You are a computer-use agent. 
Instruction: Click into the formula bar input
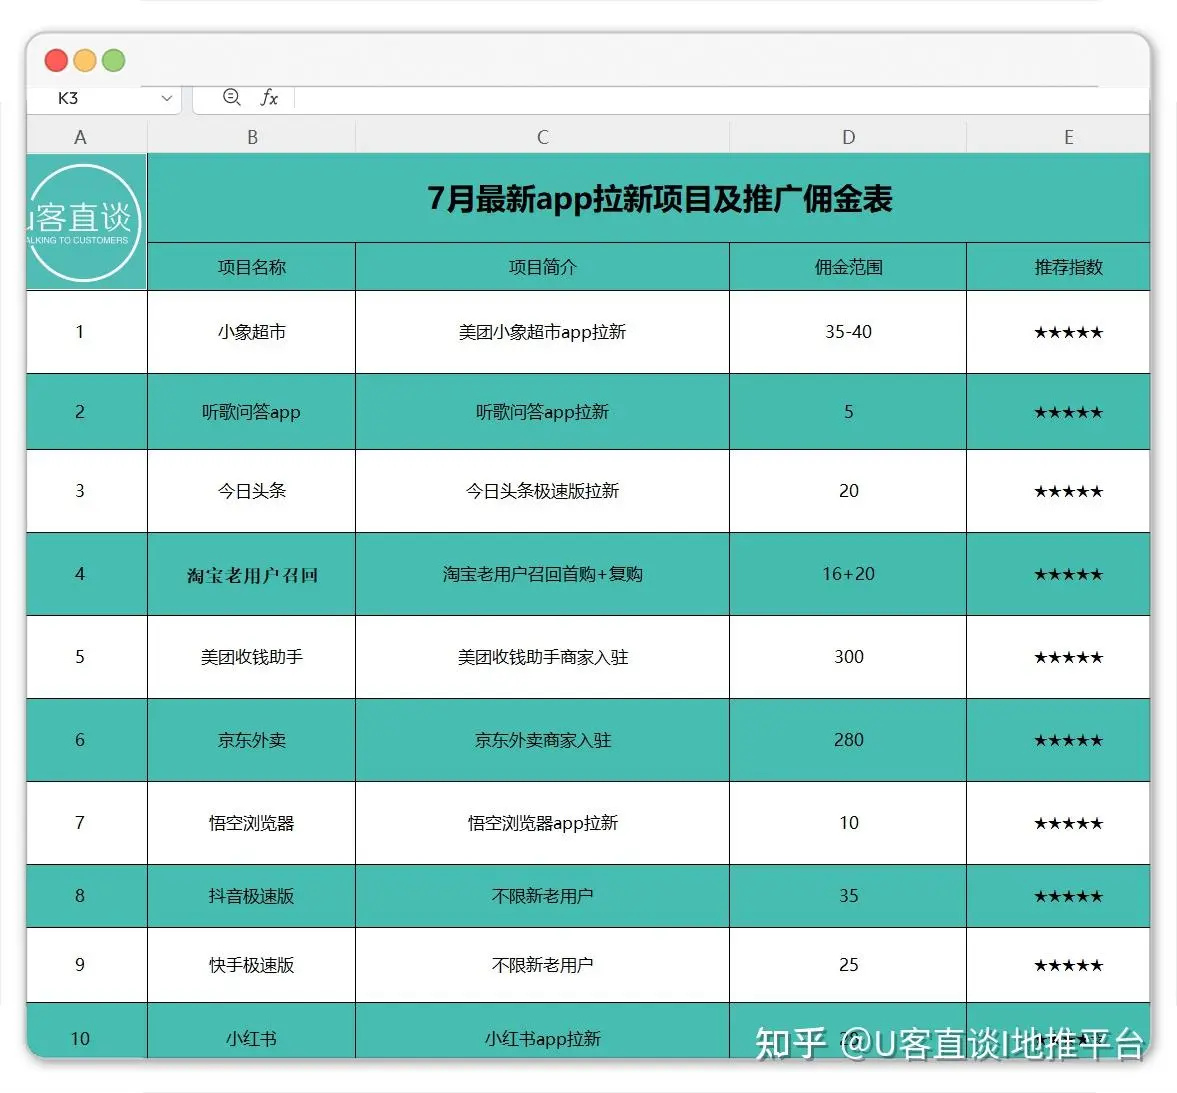[x=721, y=98]
